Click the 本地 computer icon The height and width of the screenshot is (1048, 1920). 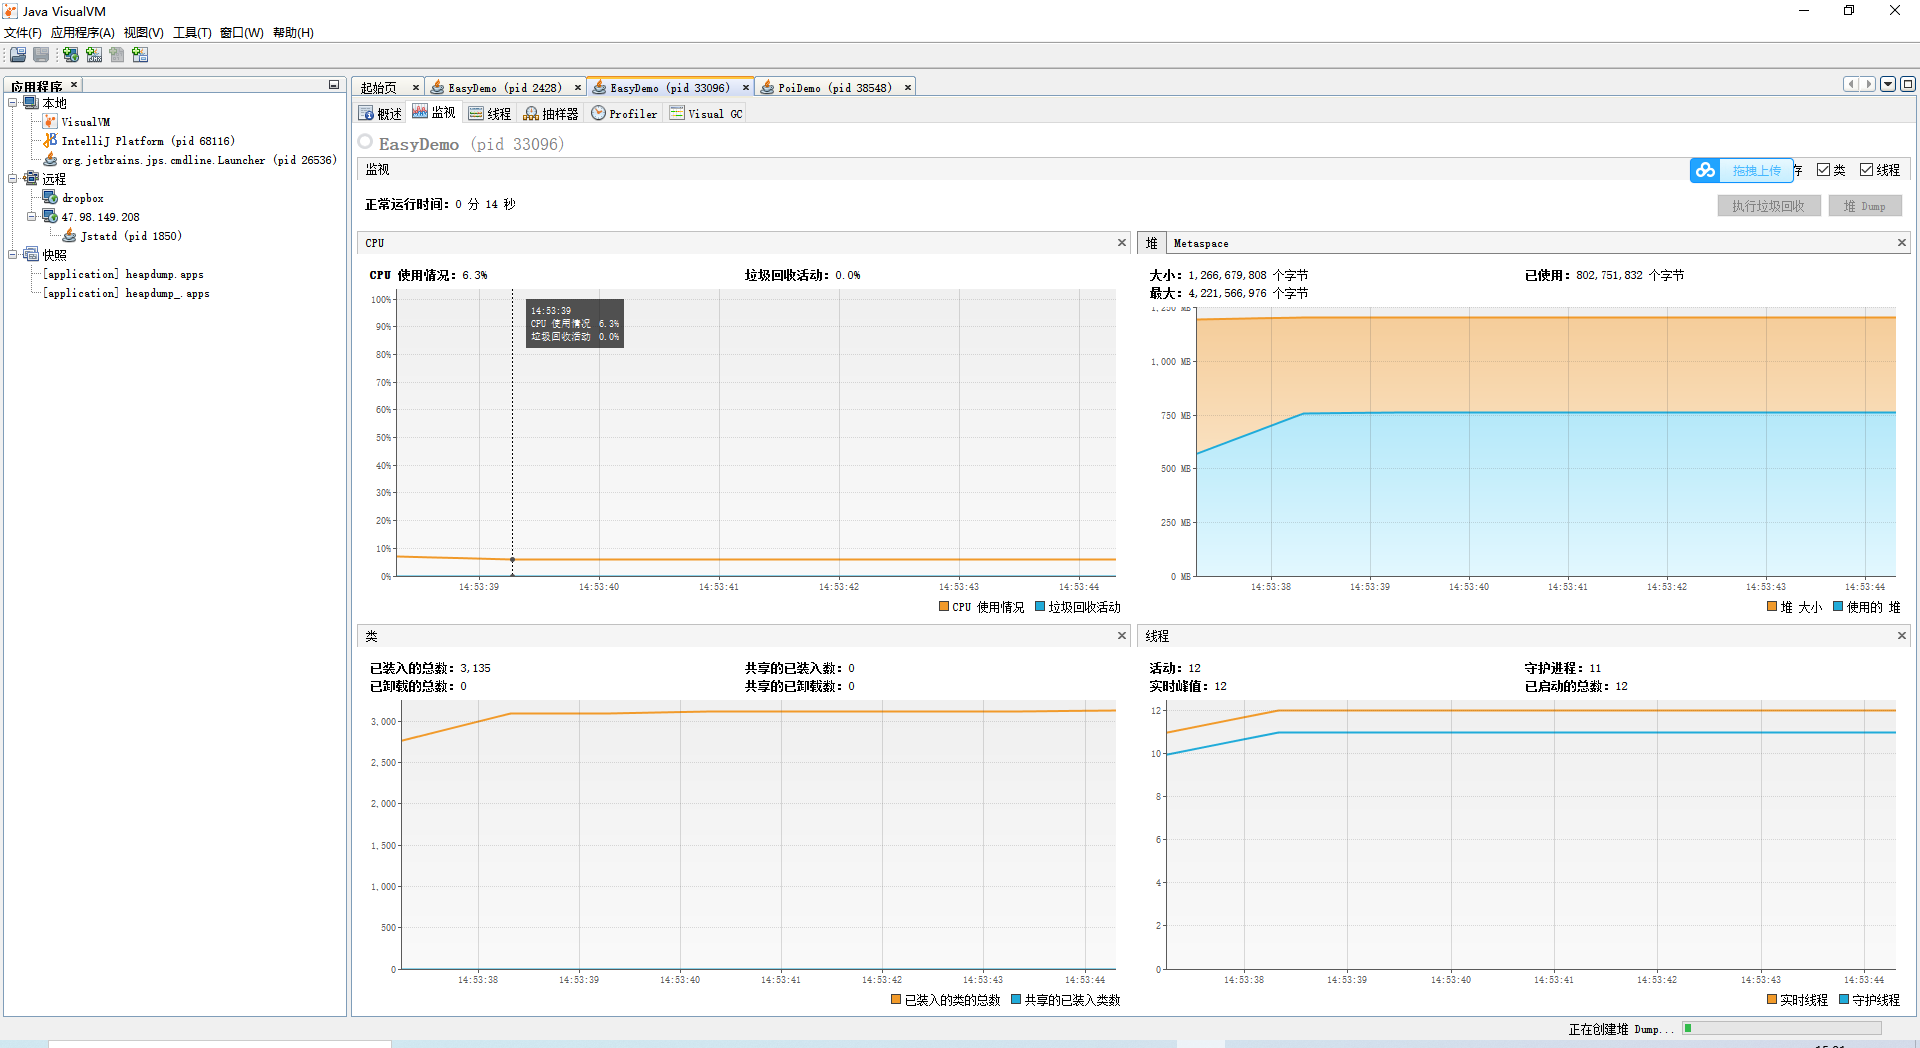pyautogui.click(x=31, y=103)
